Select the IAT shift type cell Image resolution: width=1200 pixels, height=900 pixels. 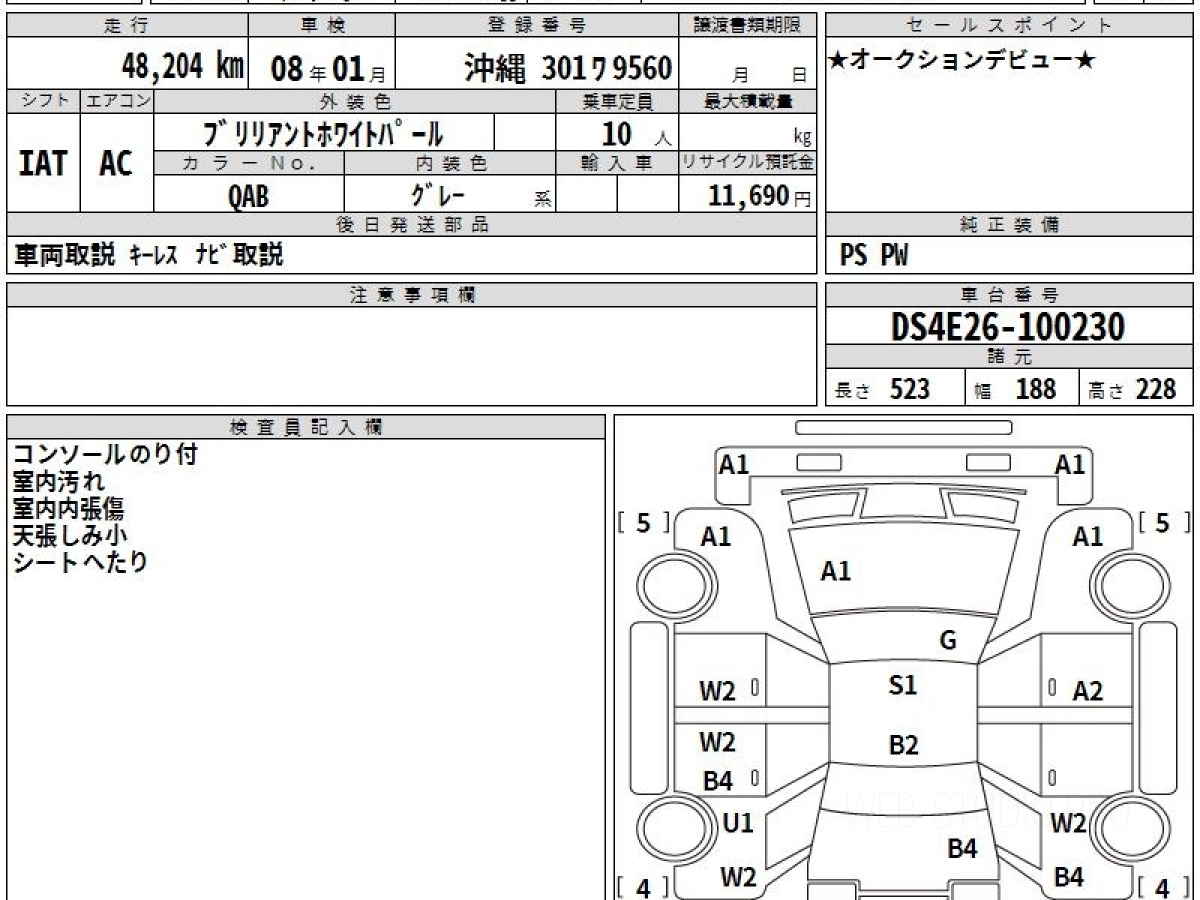(43, 164)
